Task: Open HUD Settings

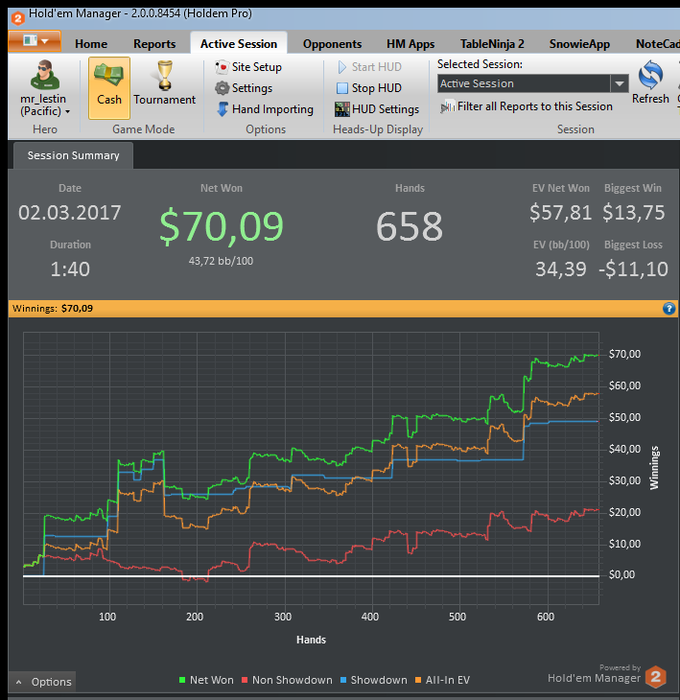Action: coord(377,109)
